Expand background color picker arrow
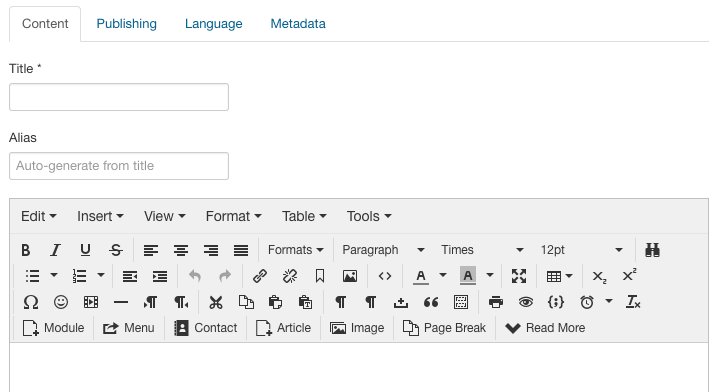Image resolution: width=710 pixels, height=392 pixels. (490, 275)
